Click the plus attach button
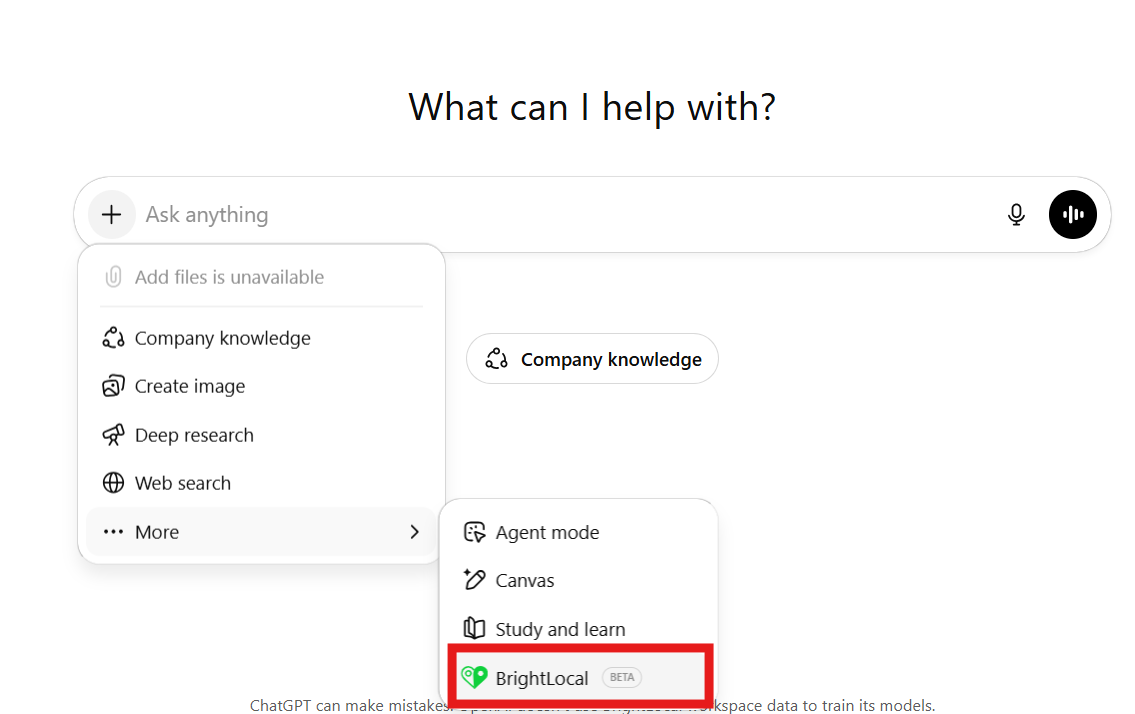This screenshot has height=714, width=1135. point(111,214)
